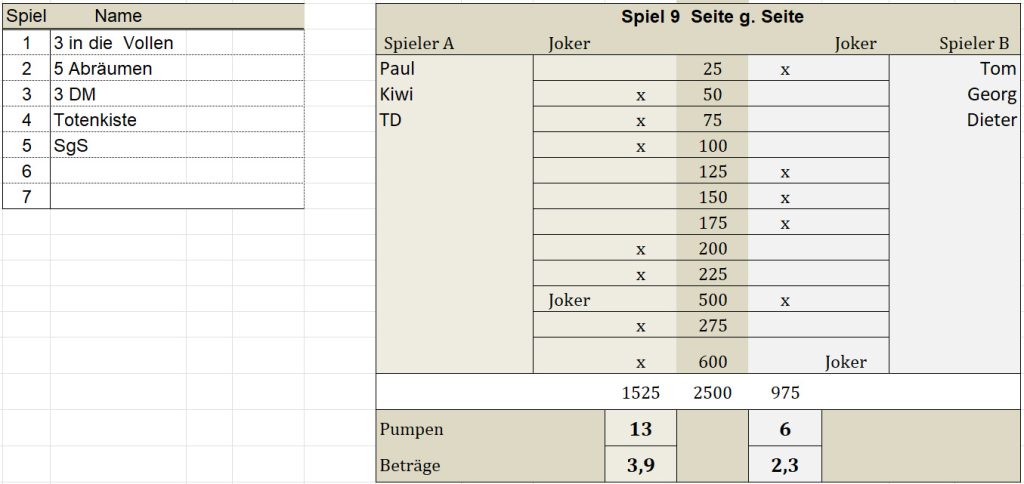Select the 'Joker' cell in the 500 row
This screenshot has height=484, width=1024.
click(569, 300)
